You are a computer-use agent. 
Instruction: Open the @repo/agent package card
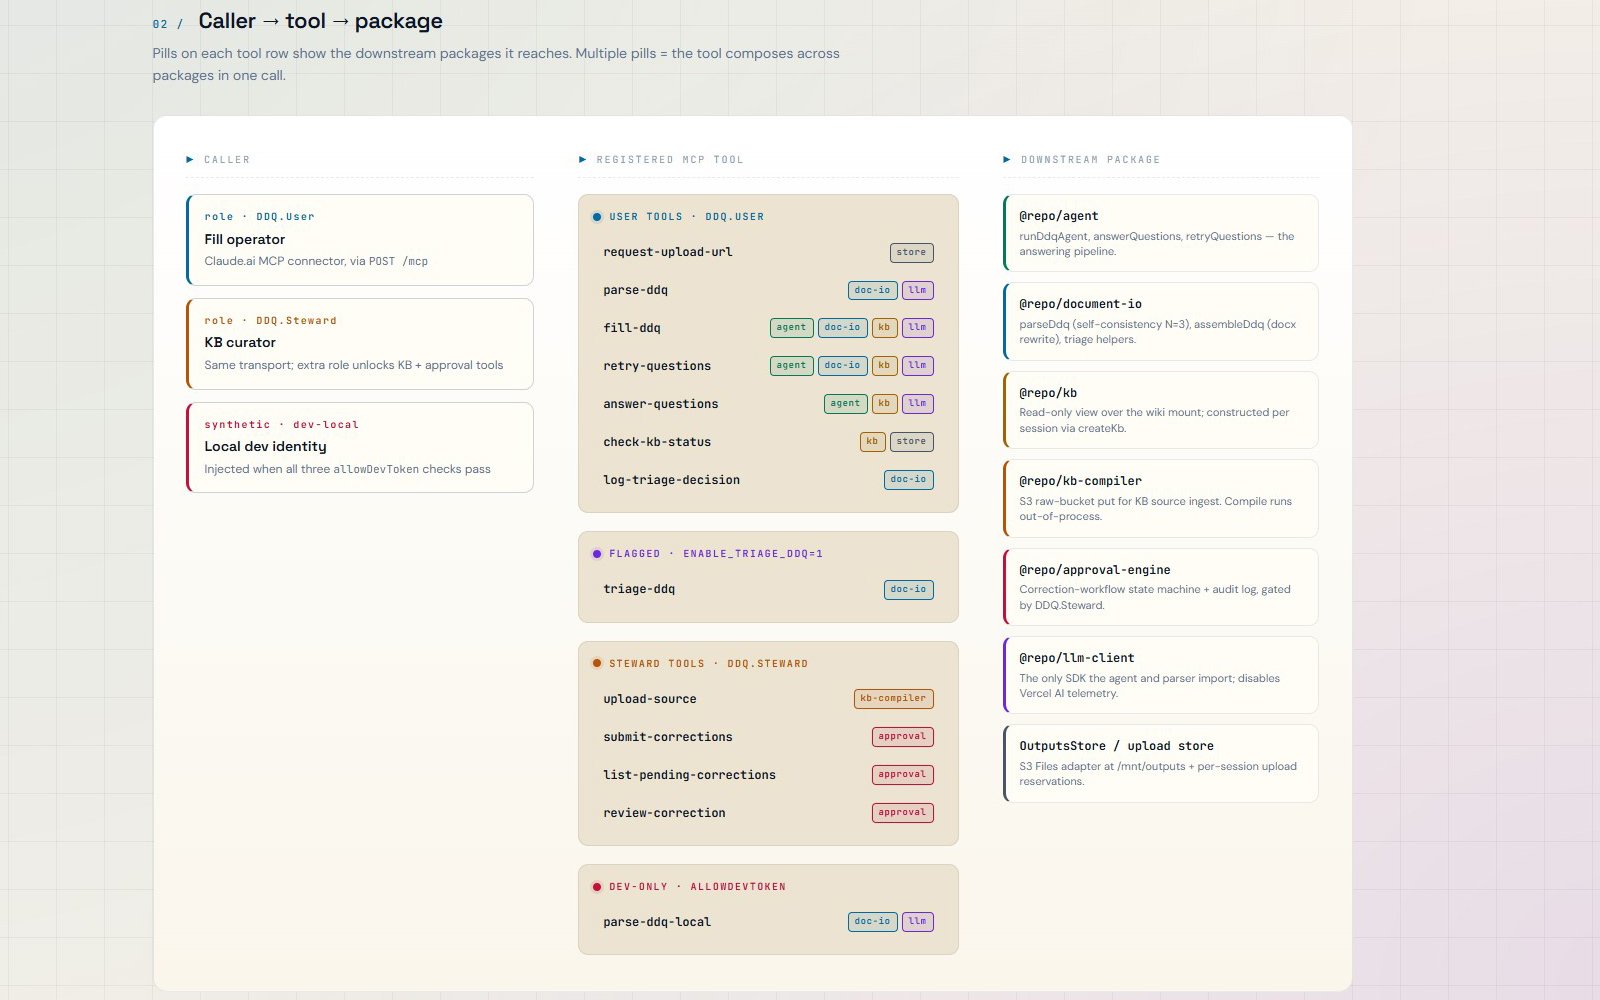[x=1161, y=233]
